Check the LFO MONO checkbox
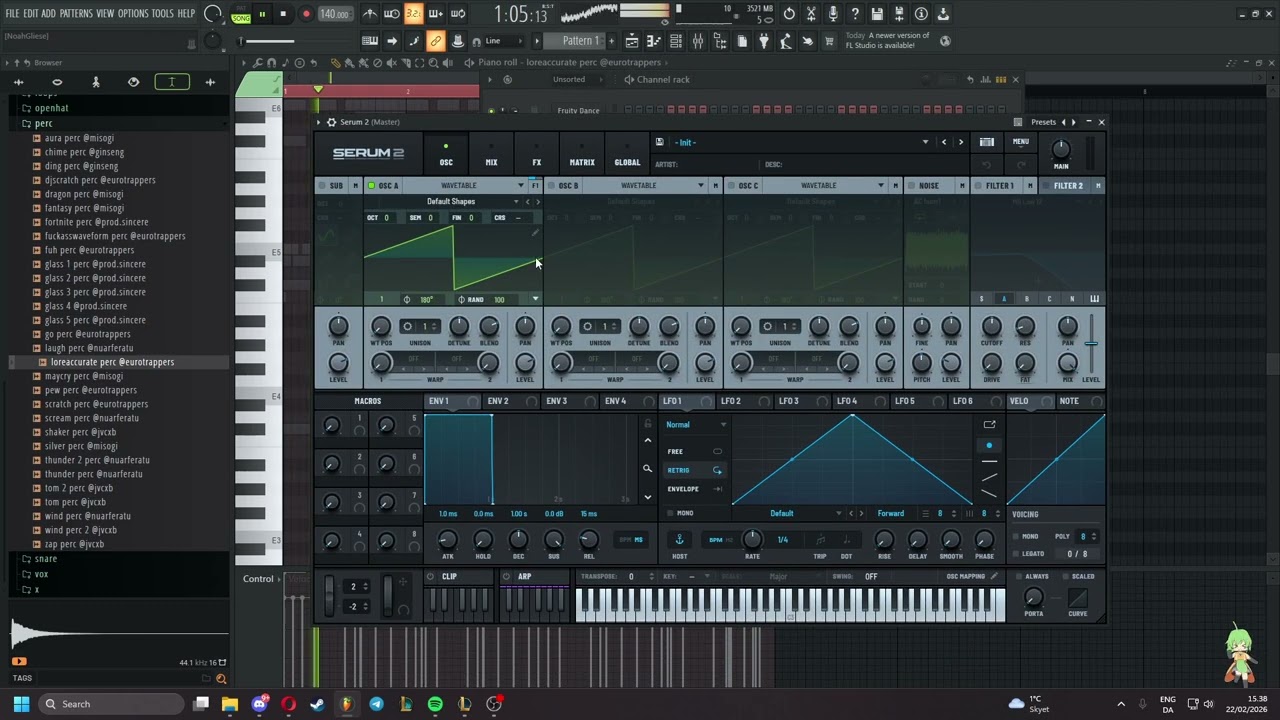 coord(671,513)
